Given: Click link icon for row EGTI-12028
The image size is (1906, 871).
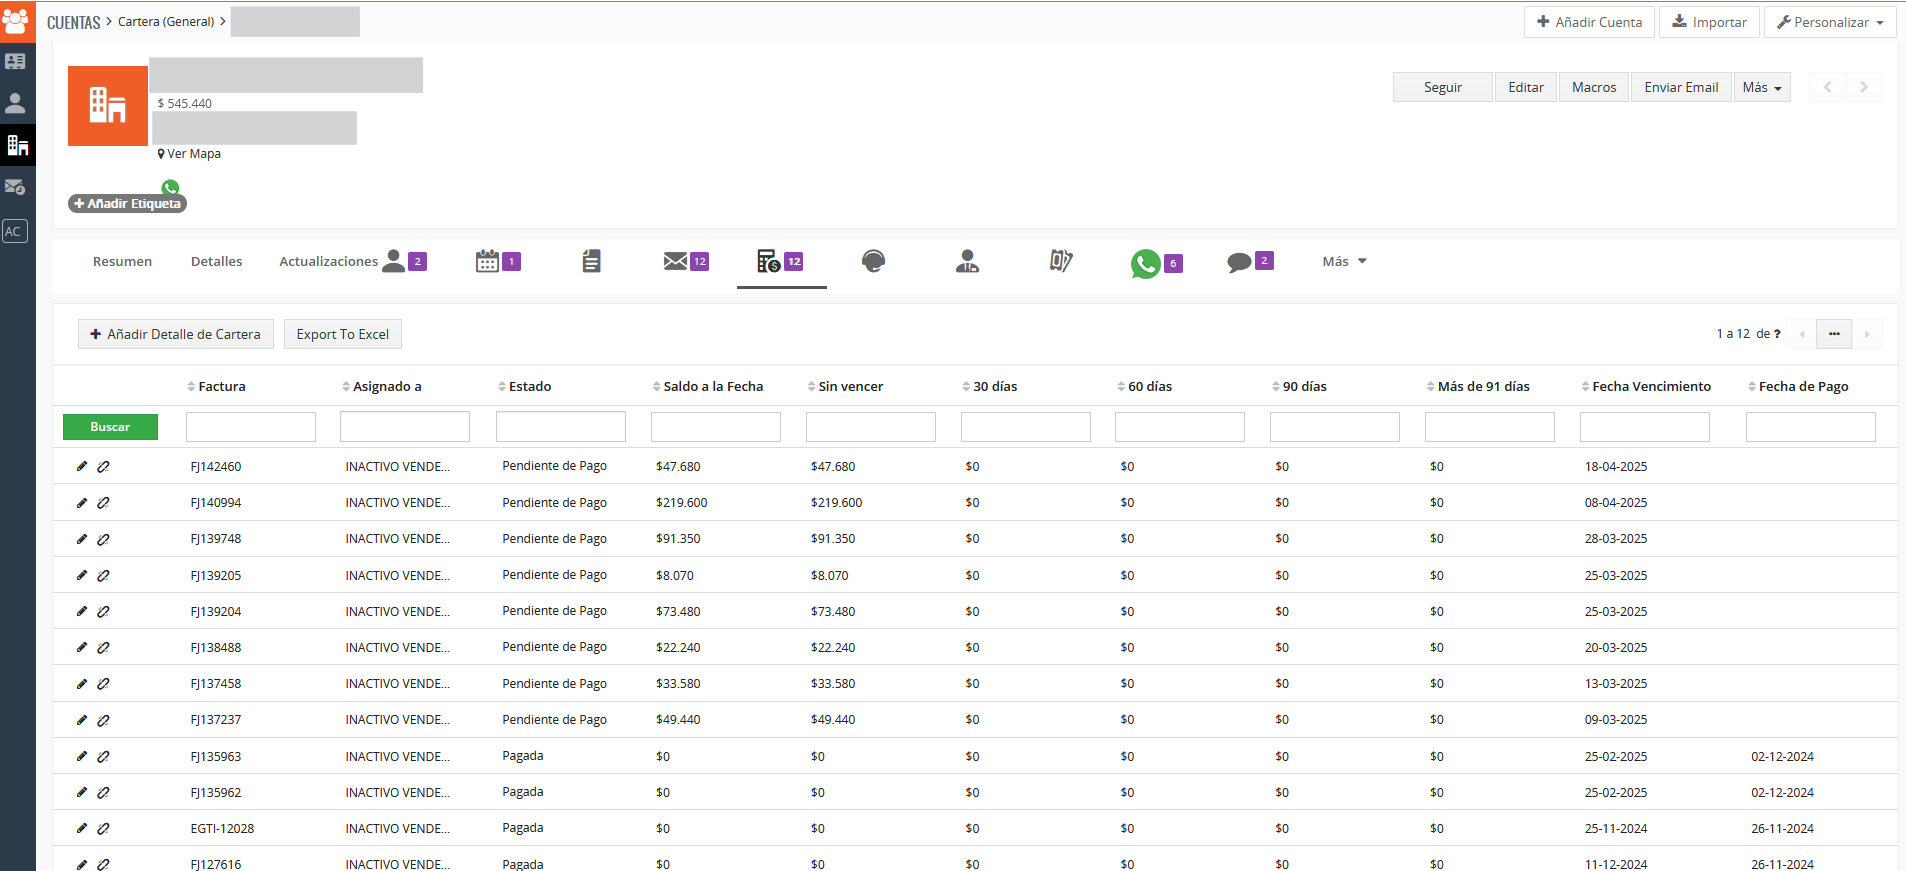Looking at the screenshot, I should 103,828.
